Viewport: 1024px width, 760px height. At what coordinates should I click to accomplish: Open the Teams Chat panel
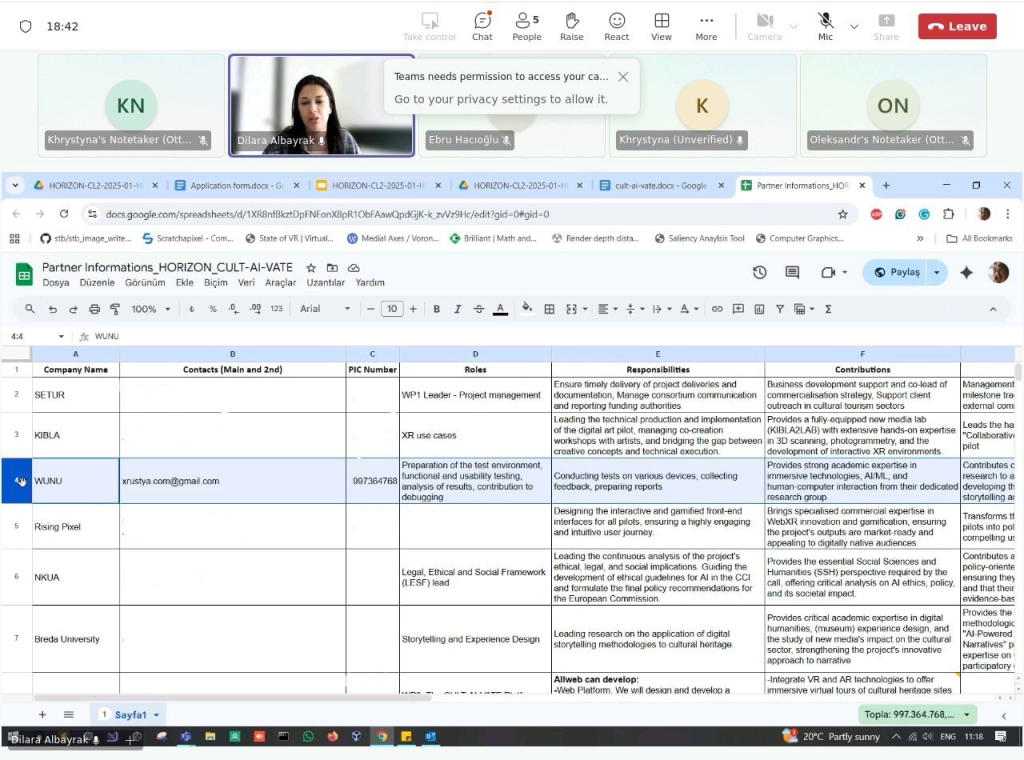pyautogui.click(x=482, y=26)
